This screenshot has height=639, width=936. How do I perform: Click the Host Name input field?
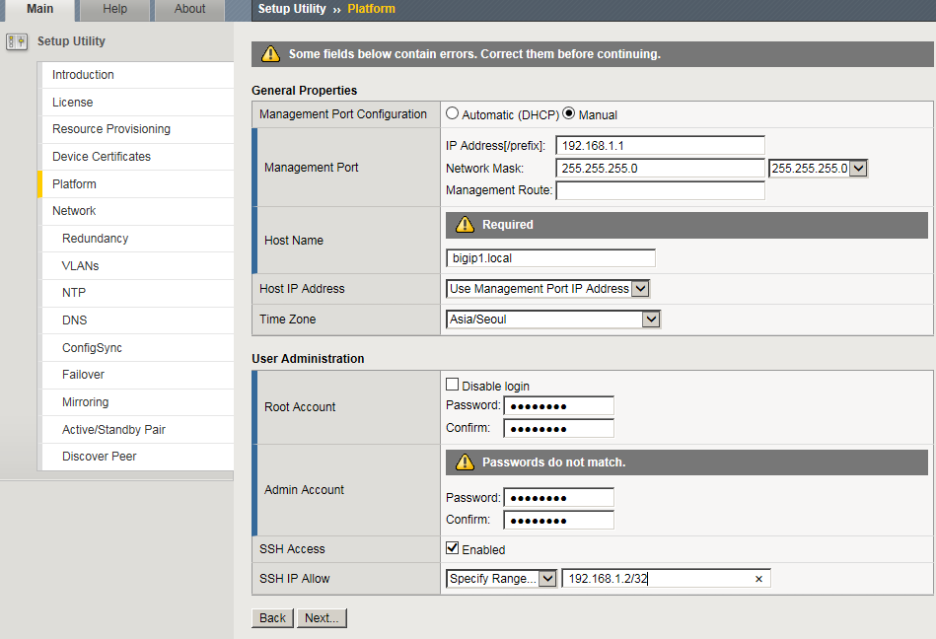(550, 258)
